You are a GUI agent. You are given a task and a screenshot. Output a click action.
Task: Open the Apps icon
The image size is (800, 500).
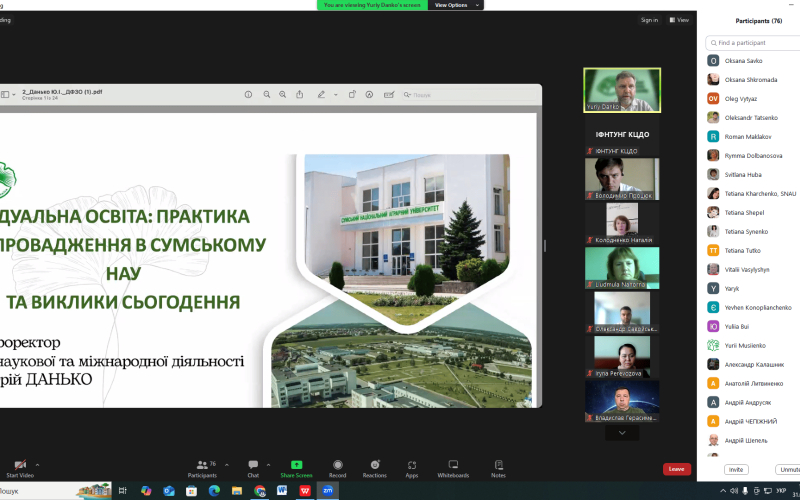point(412,465)
